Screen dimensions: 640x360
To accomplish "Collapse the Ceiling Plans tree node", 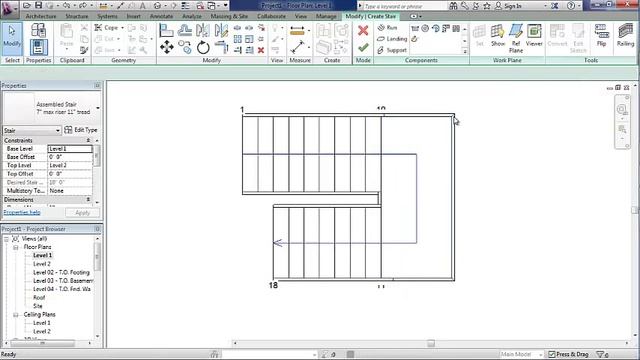I will point(16,315).
